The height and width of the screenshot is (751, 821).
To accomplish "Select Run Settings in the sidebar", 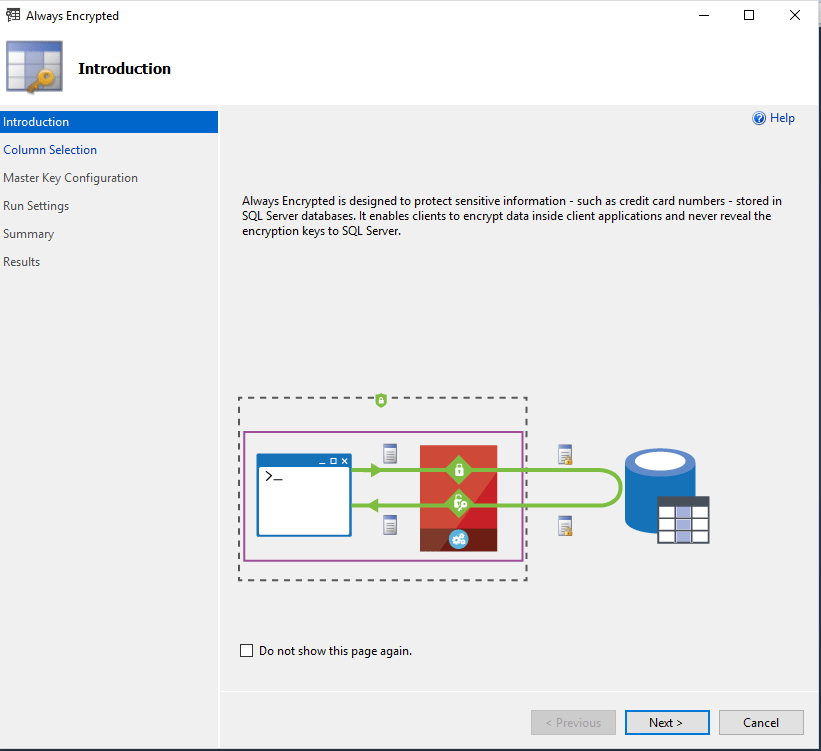I will tap(36, 206).
